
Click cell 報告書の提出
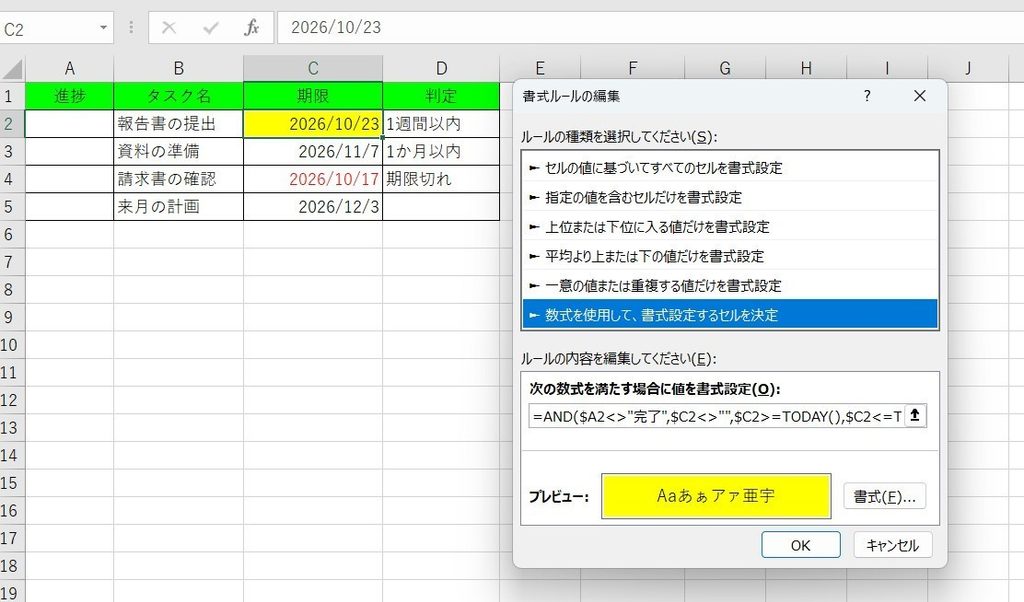tap(178, 123)
